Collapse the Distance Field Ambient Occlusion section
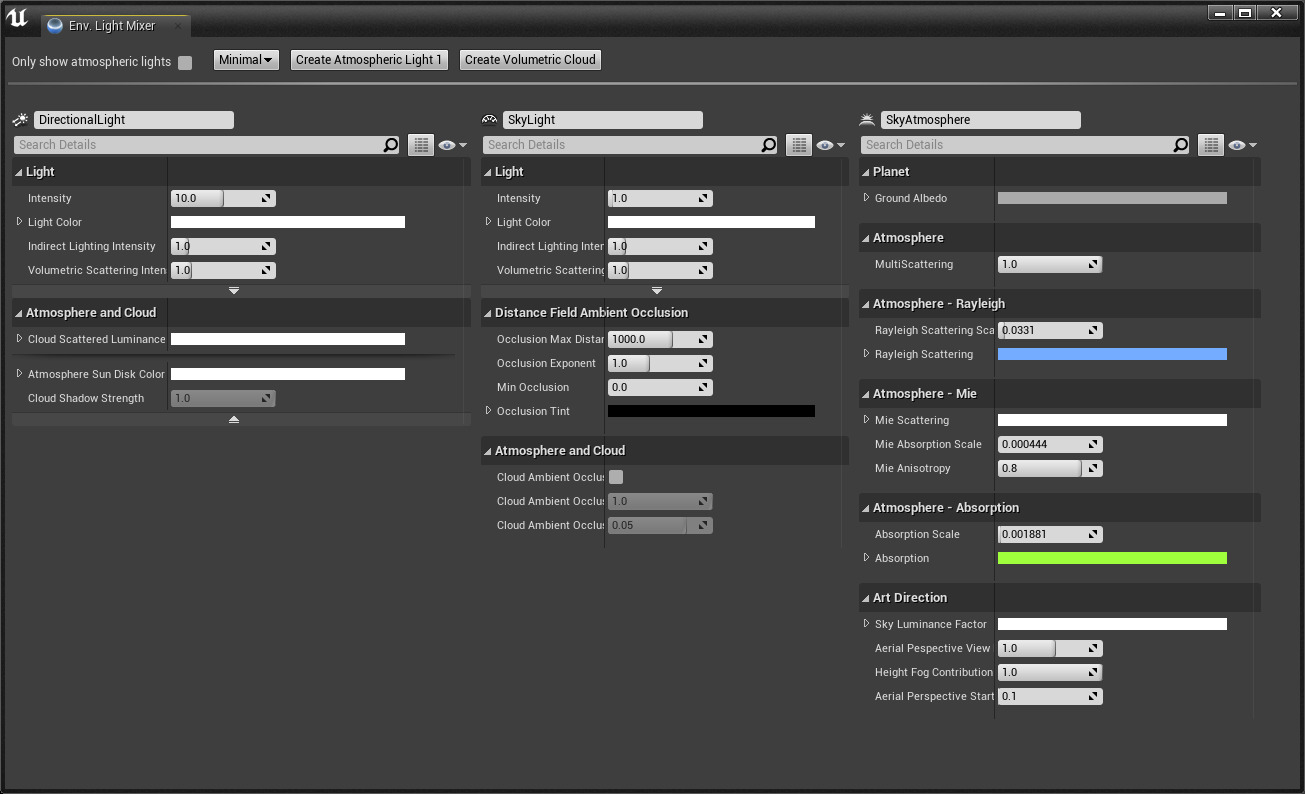The height and width of the screenshot is (794, 1305). (487, 313)
